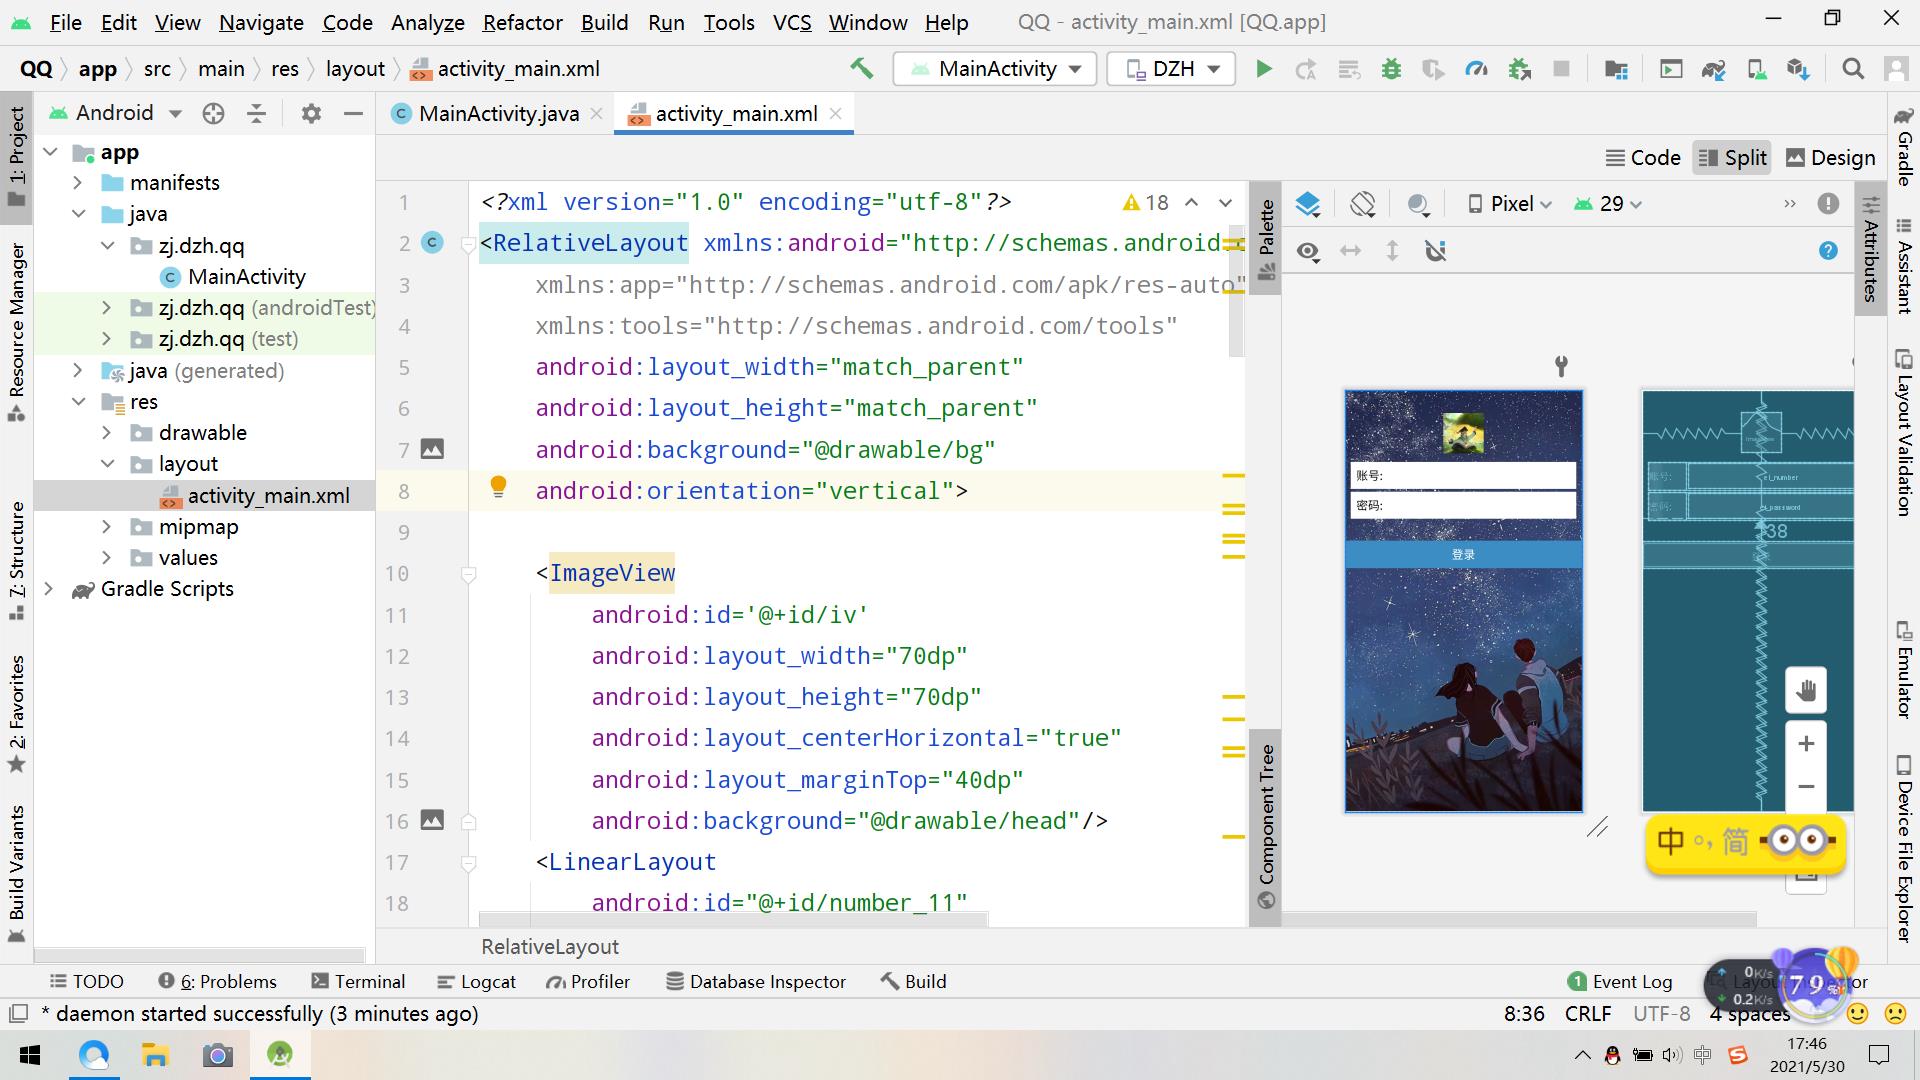Toggle the Attributes side panel

tap(1870, 250)
